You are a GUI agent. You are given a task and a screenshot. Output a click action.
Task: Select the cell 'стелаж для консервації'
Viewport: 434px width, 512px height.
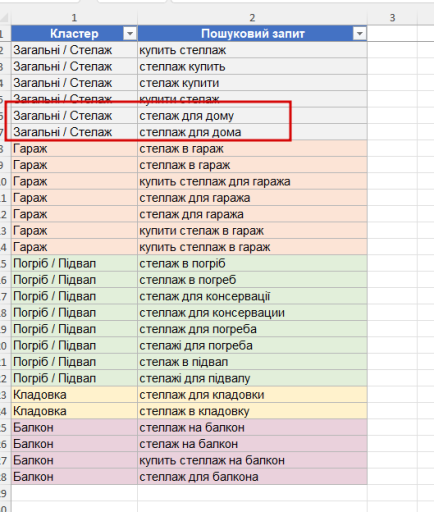point(252,296)
